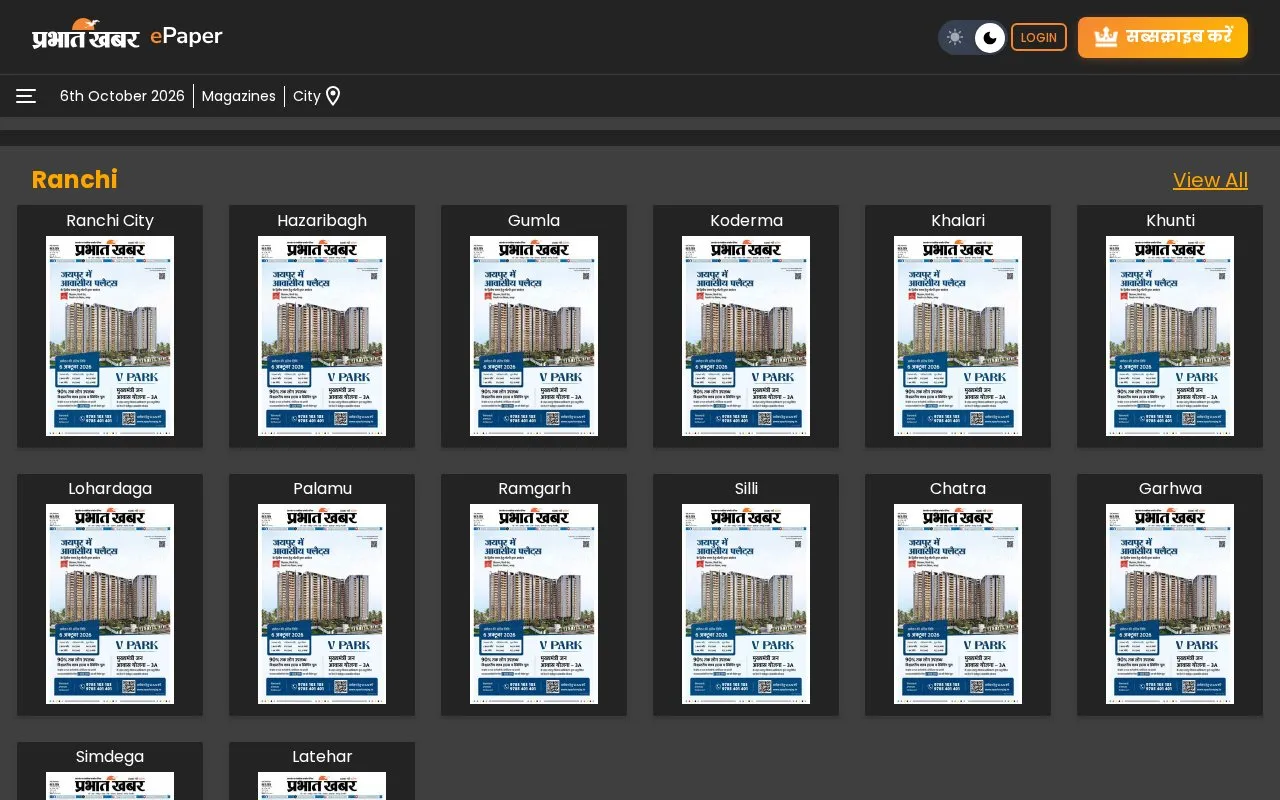Open the Hazaribagh edition thumbnail
Viewport: 1280px width, 800px height.
(x=322, y=336)
